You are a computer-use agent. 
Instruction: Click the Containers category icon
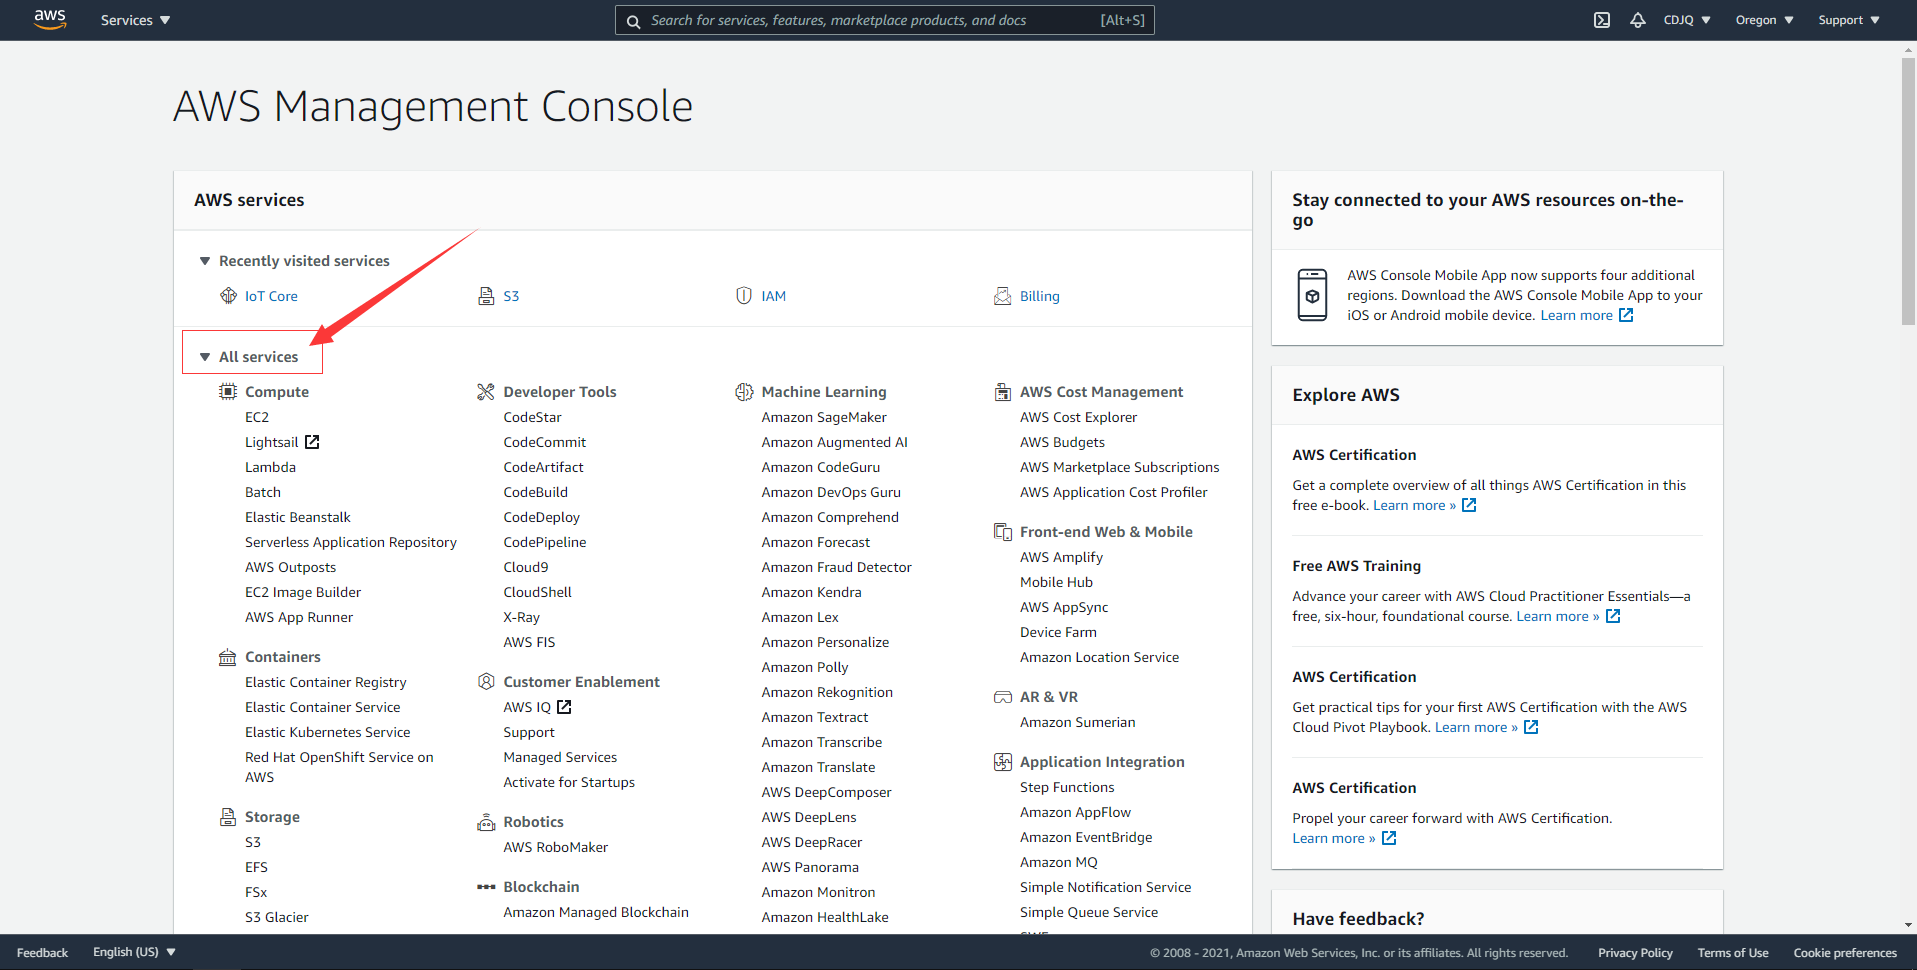pyautogui.click(x=228, y=657)
